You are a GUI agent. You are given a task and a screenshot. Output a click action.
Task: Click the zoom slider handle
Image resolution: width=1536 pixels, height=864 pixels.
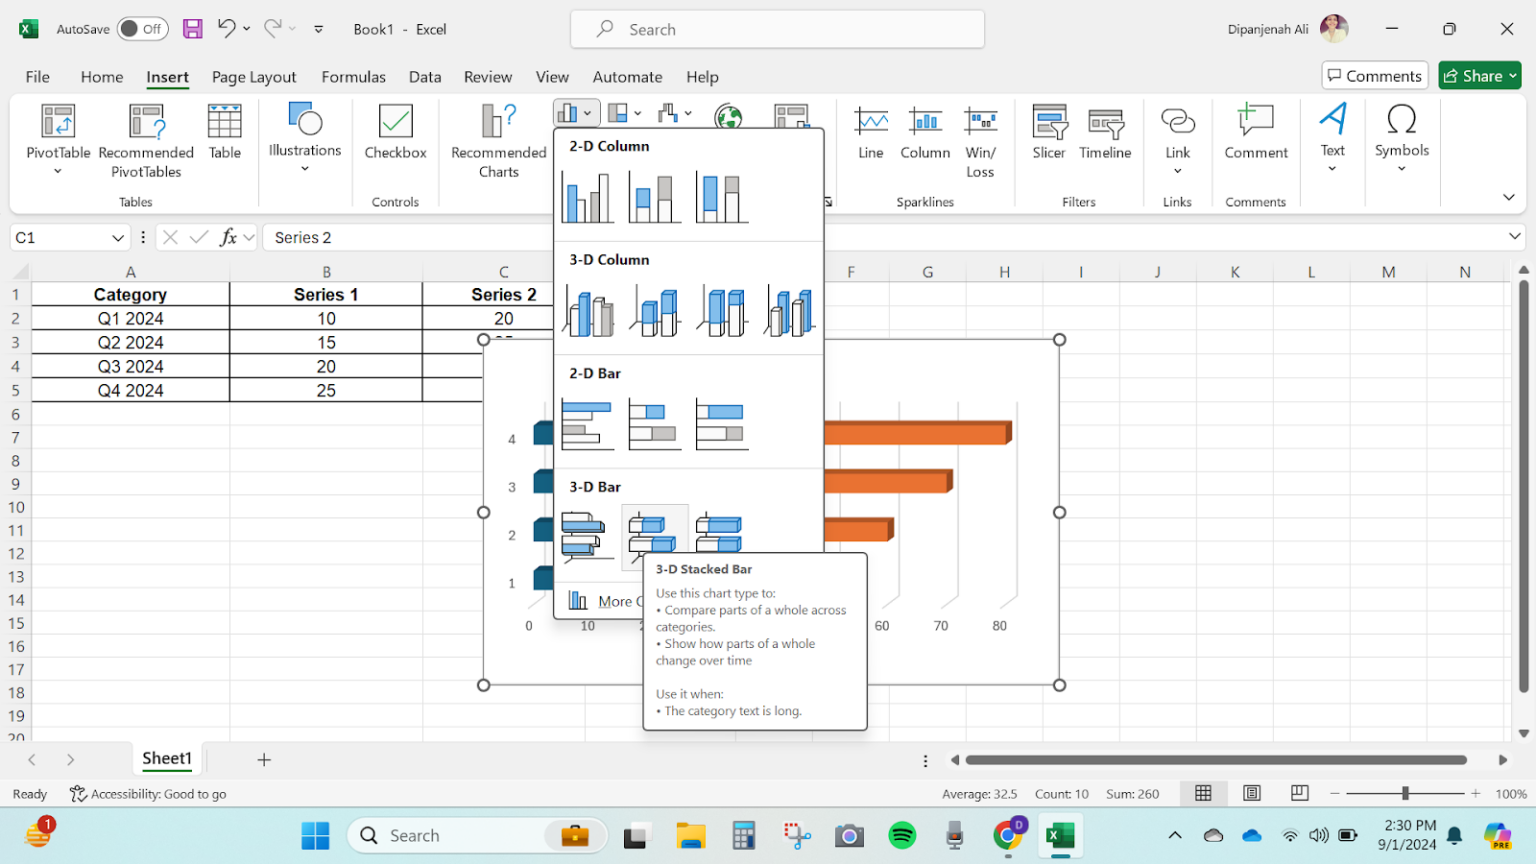pyautogui.click(x=1405, y=793)
